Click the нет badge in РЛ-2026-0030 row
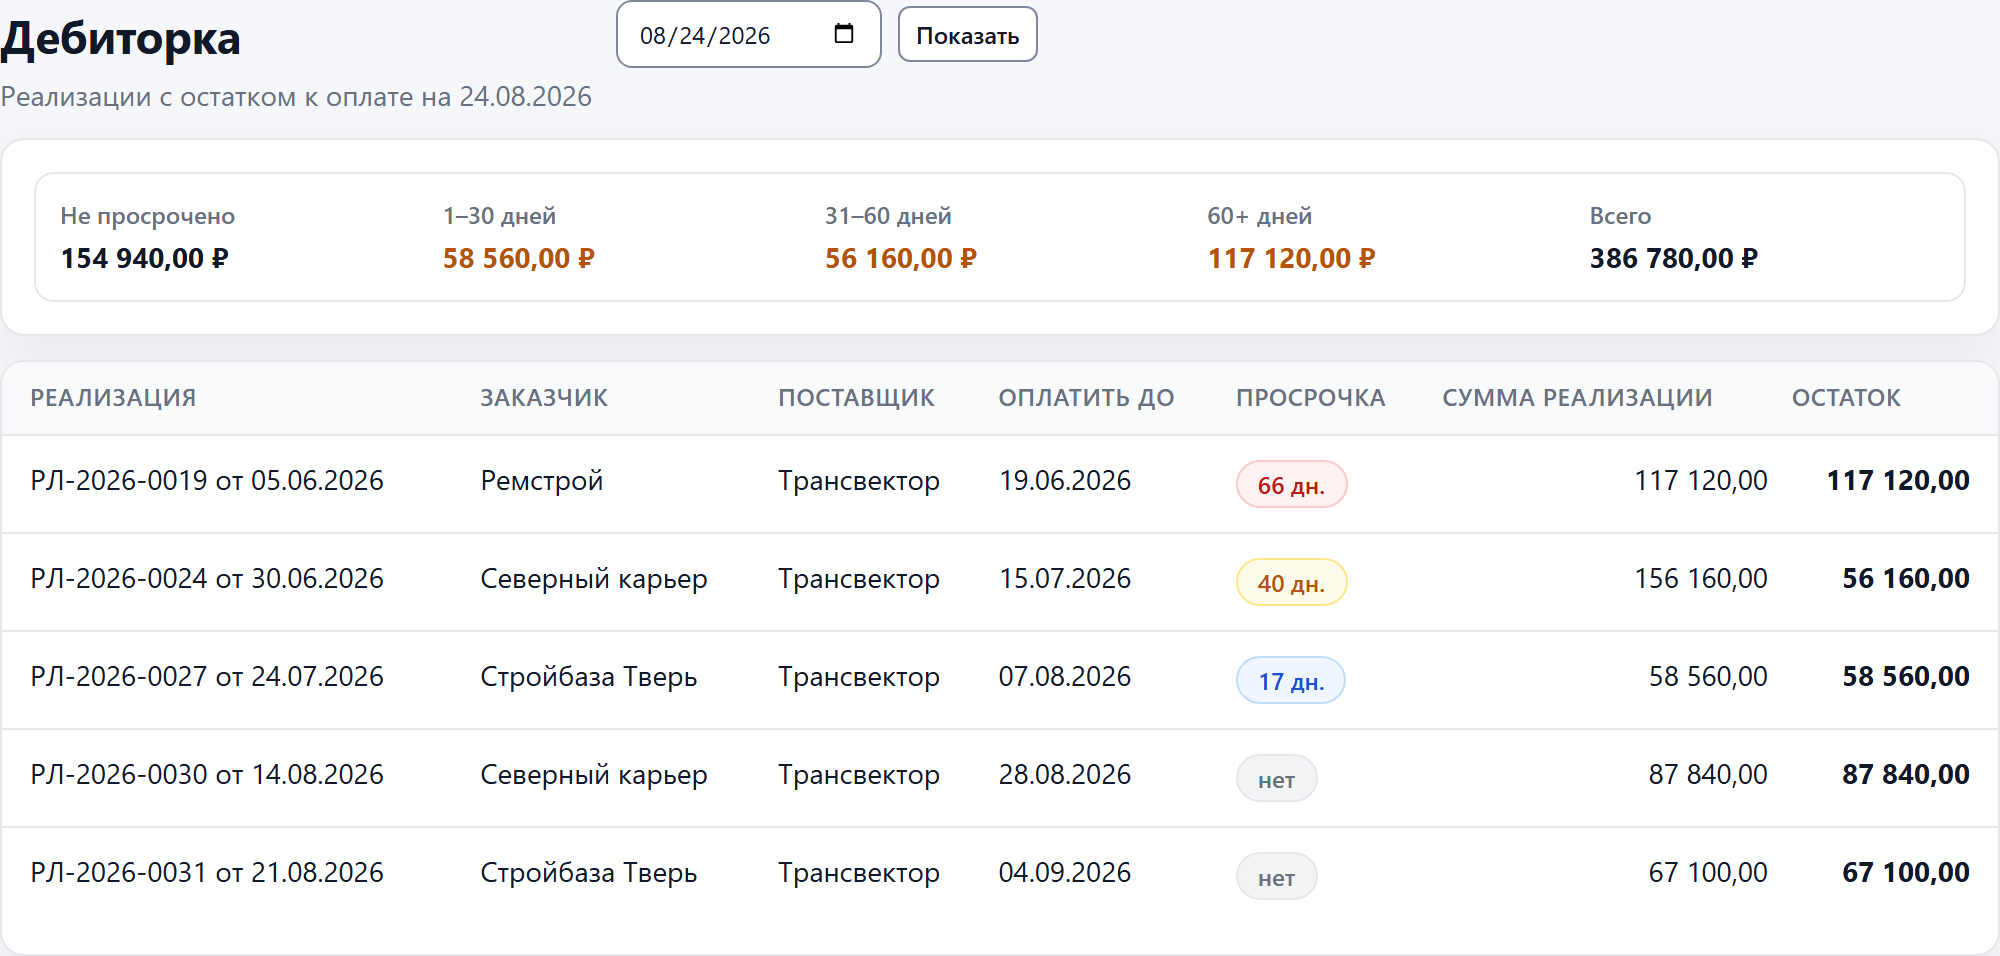 coord(1276,779)
